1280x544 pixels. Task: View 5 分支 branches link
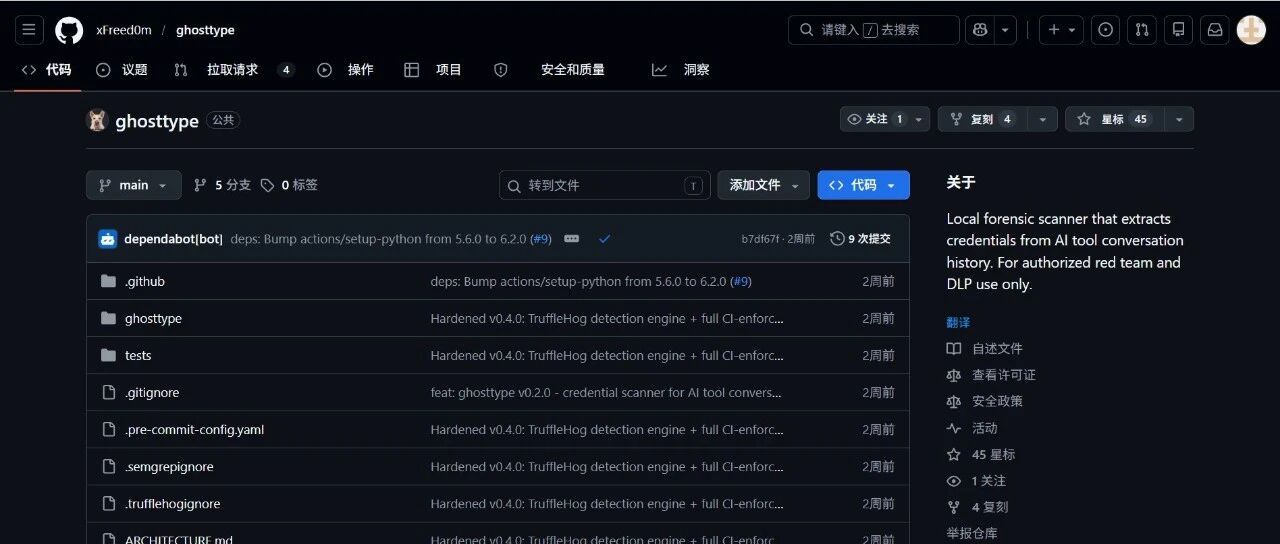pyautogui.click(x=222, y=185)
